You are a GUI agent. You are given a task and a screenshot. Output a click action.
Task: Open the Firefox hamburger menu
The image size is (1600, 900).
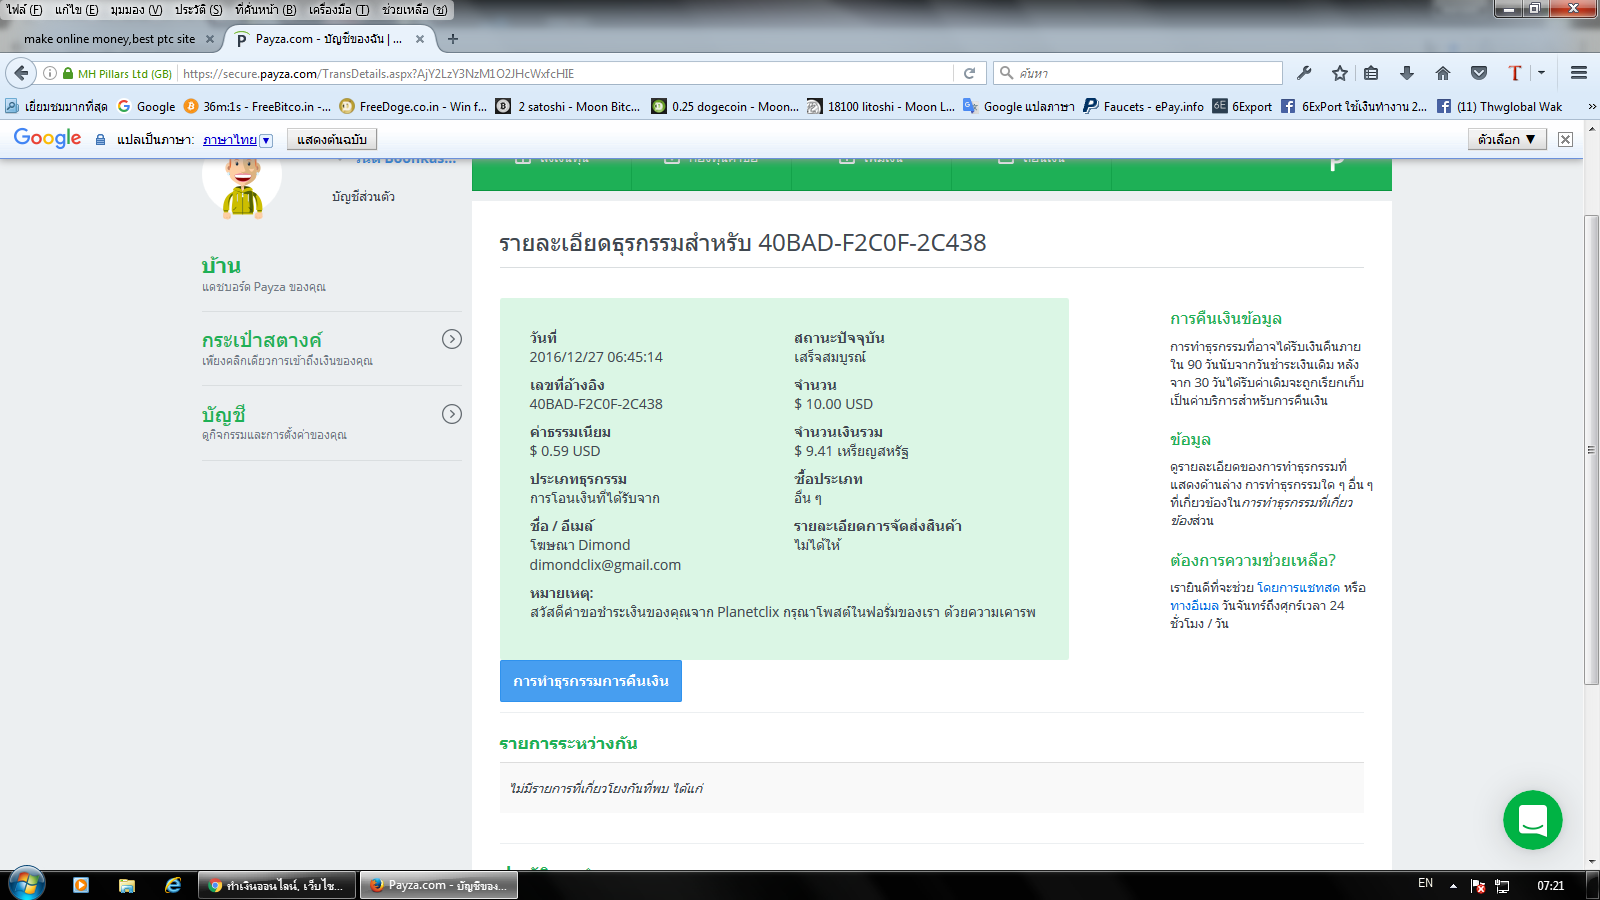[1579, 73]
